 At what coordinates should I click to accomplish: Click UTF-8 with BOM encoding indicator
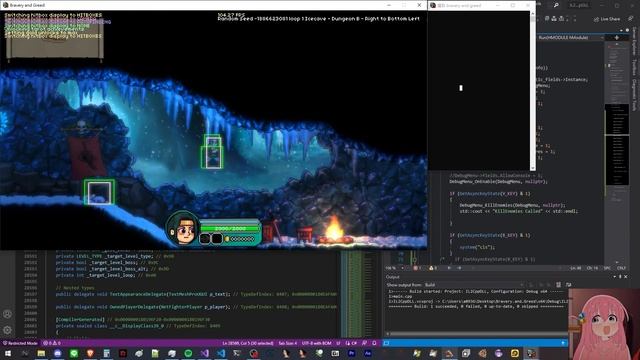[x=316, y=343]
